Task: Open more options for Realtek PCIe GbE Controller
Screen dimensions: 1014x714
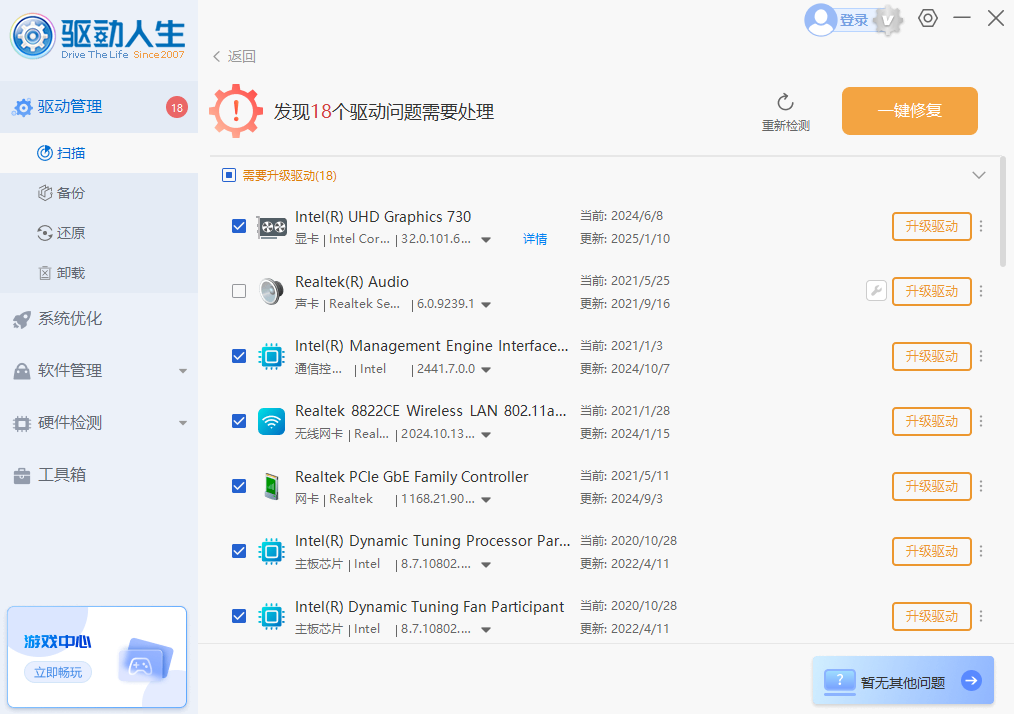Action: 981,486
